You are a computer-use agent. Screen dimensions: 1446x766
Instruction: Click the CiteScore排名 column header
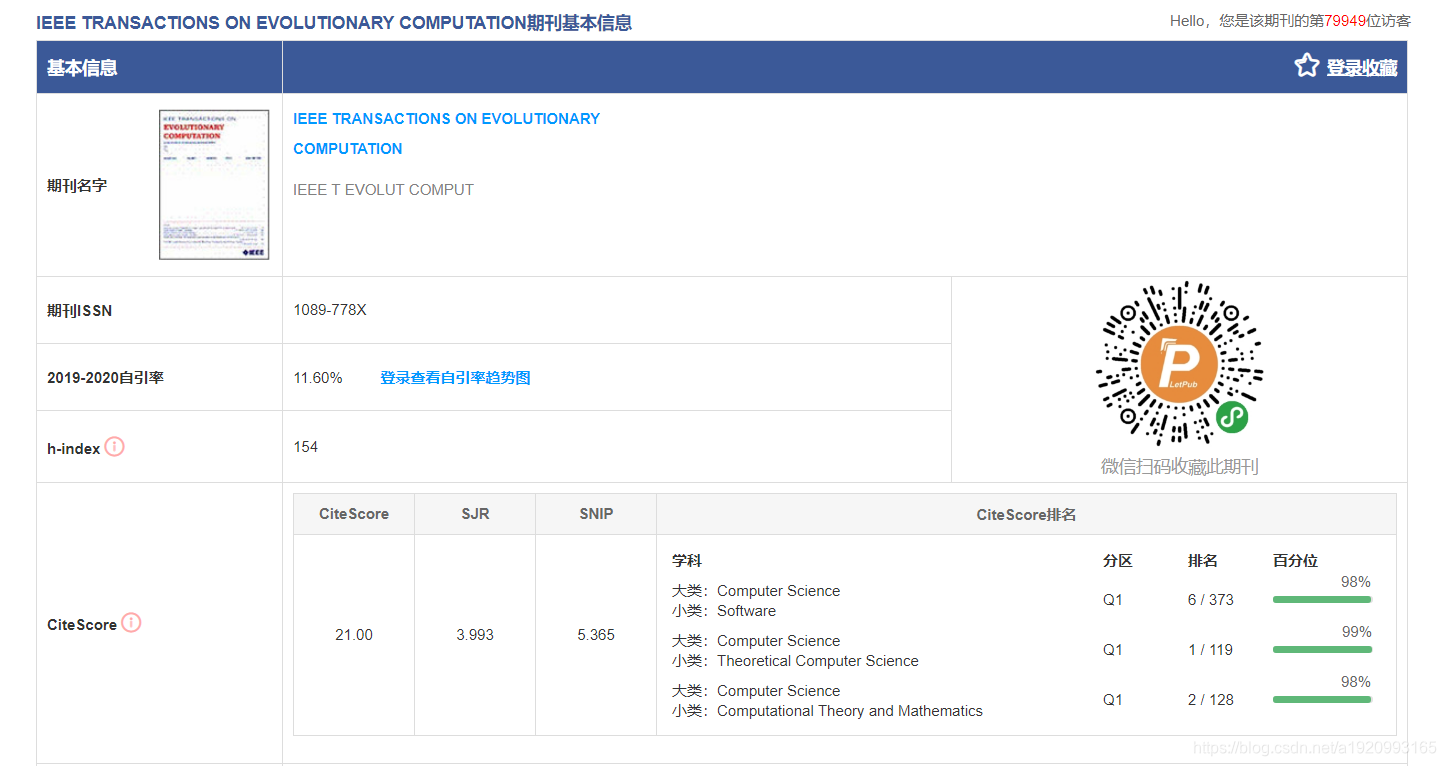point(1026,514)
